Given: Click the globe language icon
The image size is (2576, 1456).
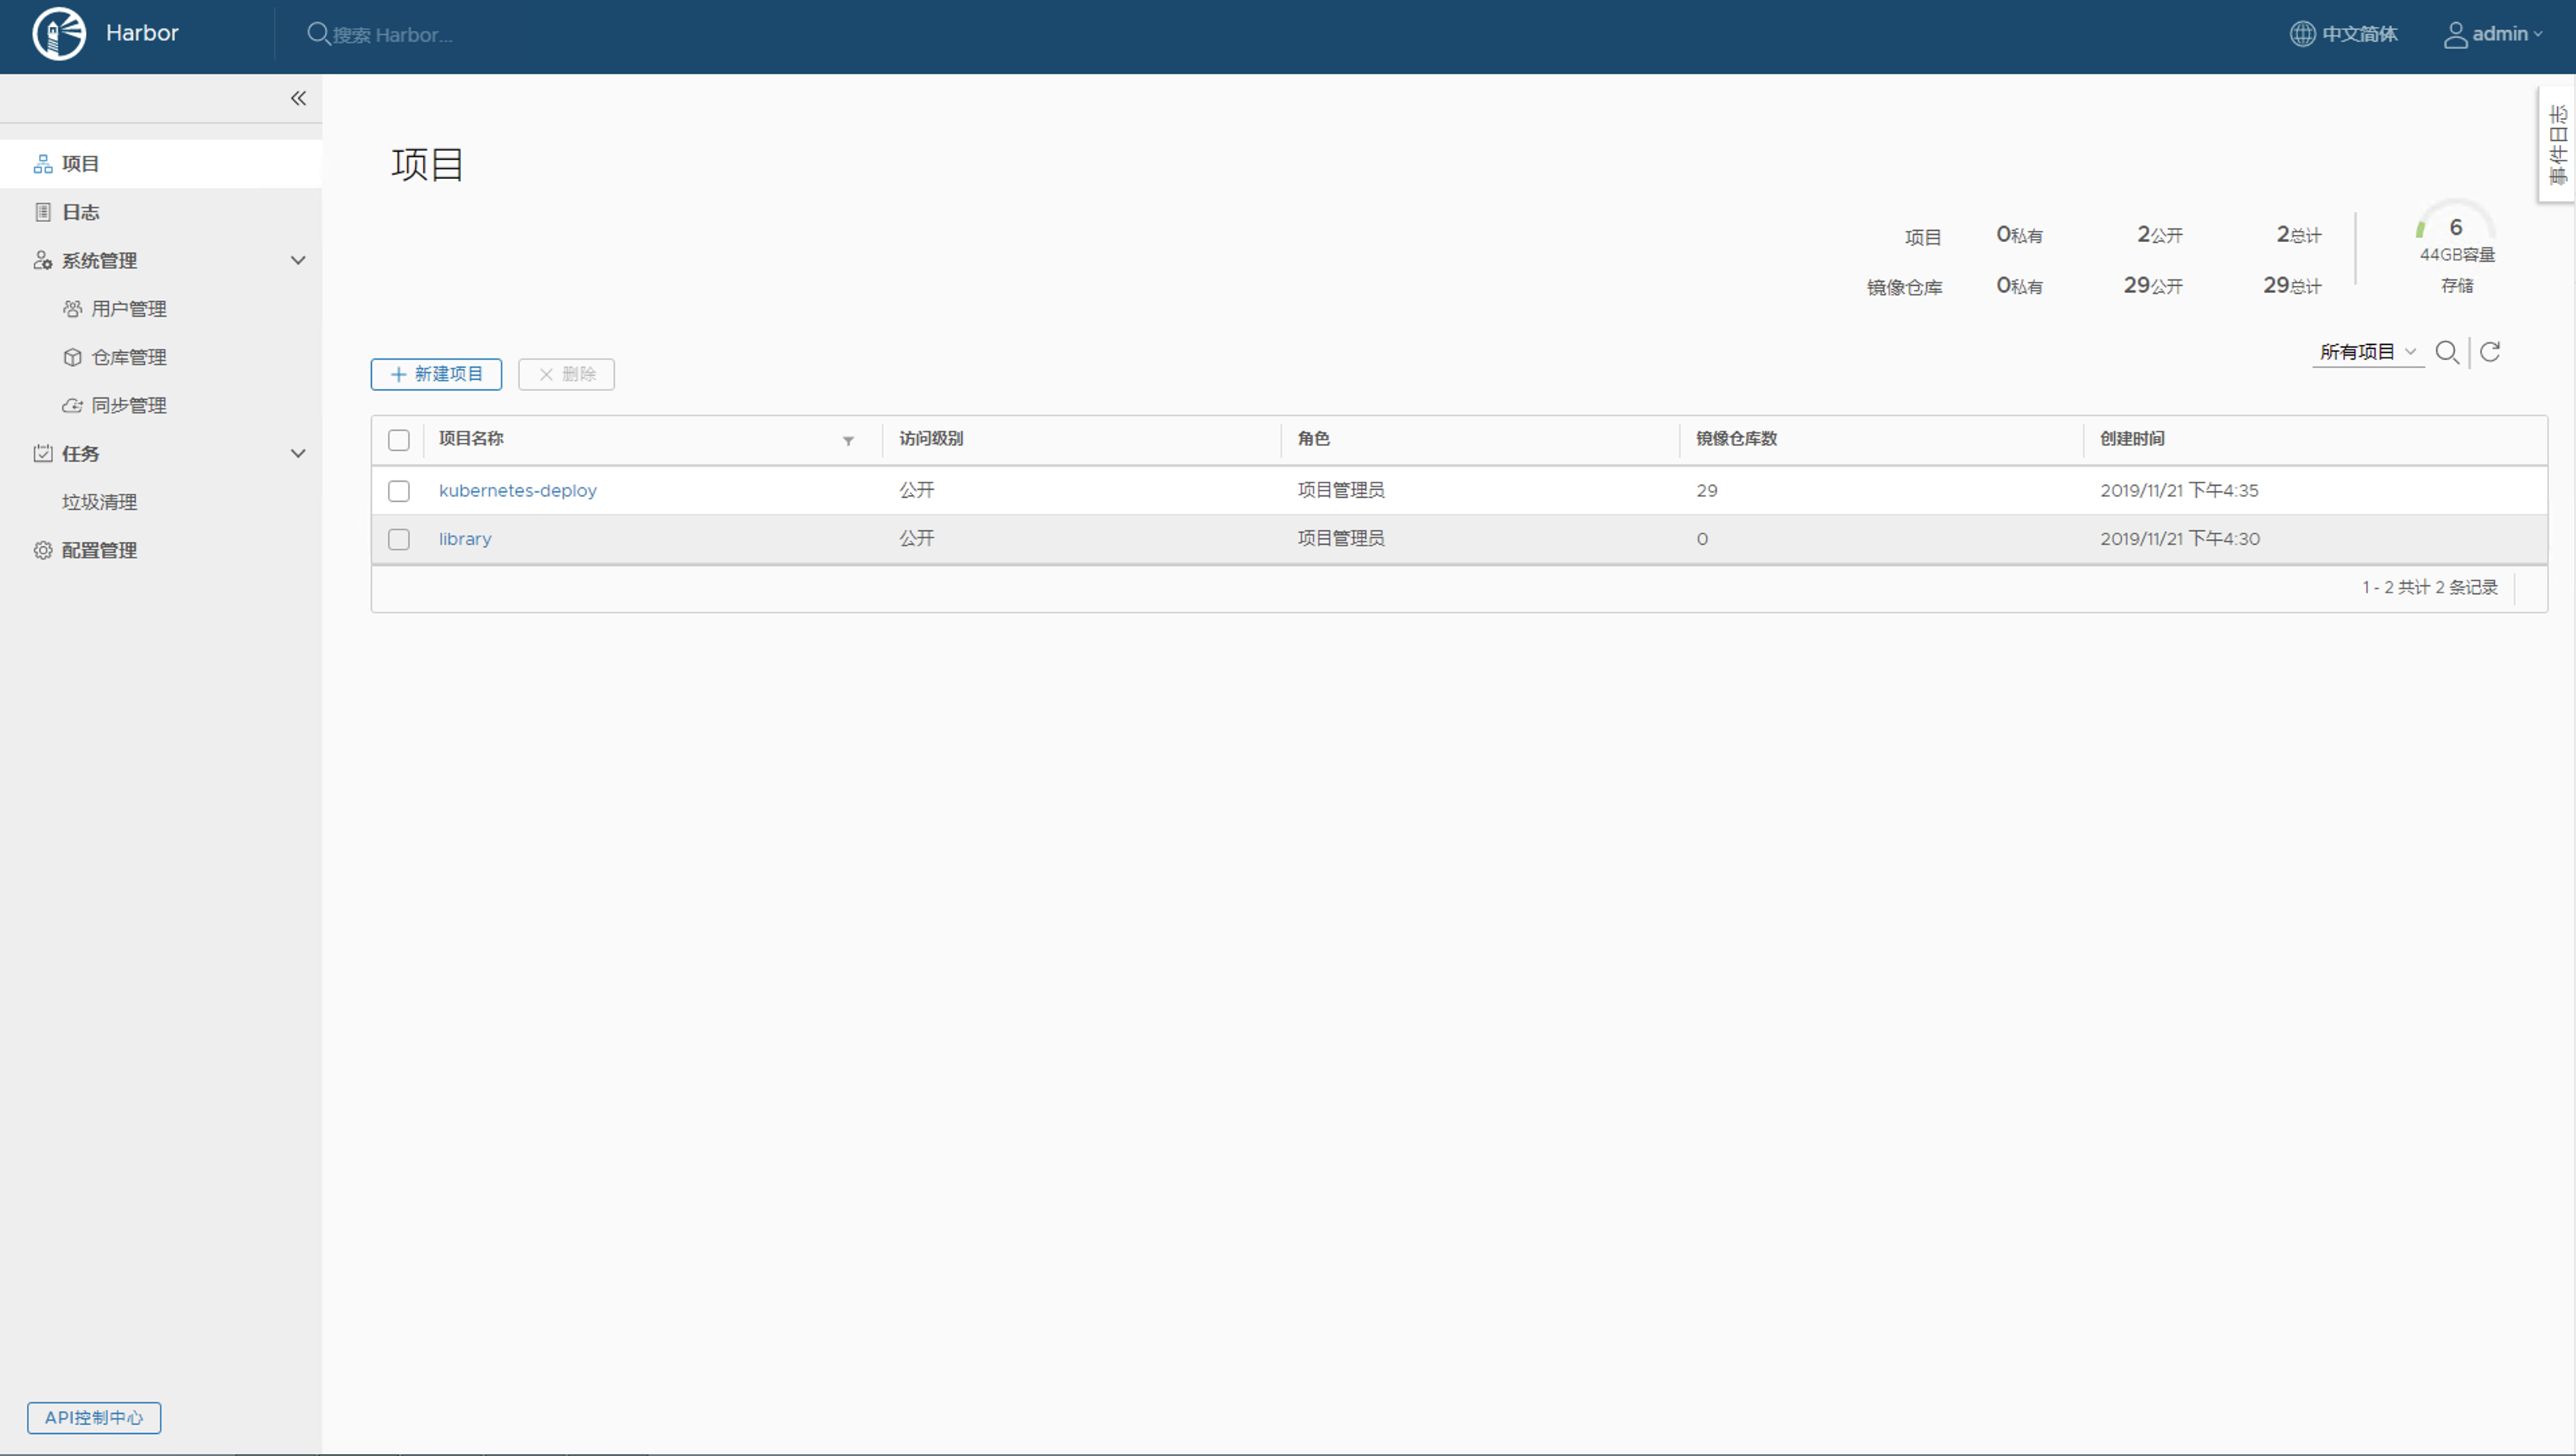Looking at the screenshot, I should tap(2302, 34).
